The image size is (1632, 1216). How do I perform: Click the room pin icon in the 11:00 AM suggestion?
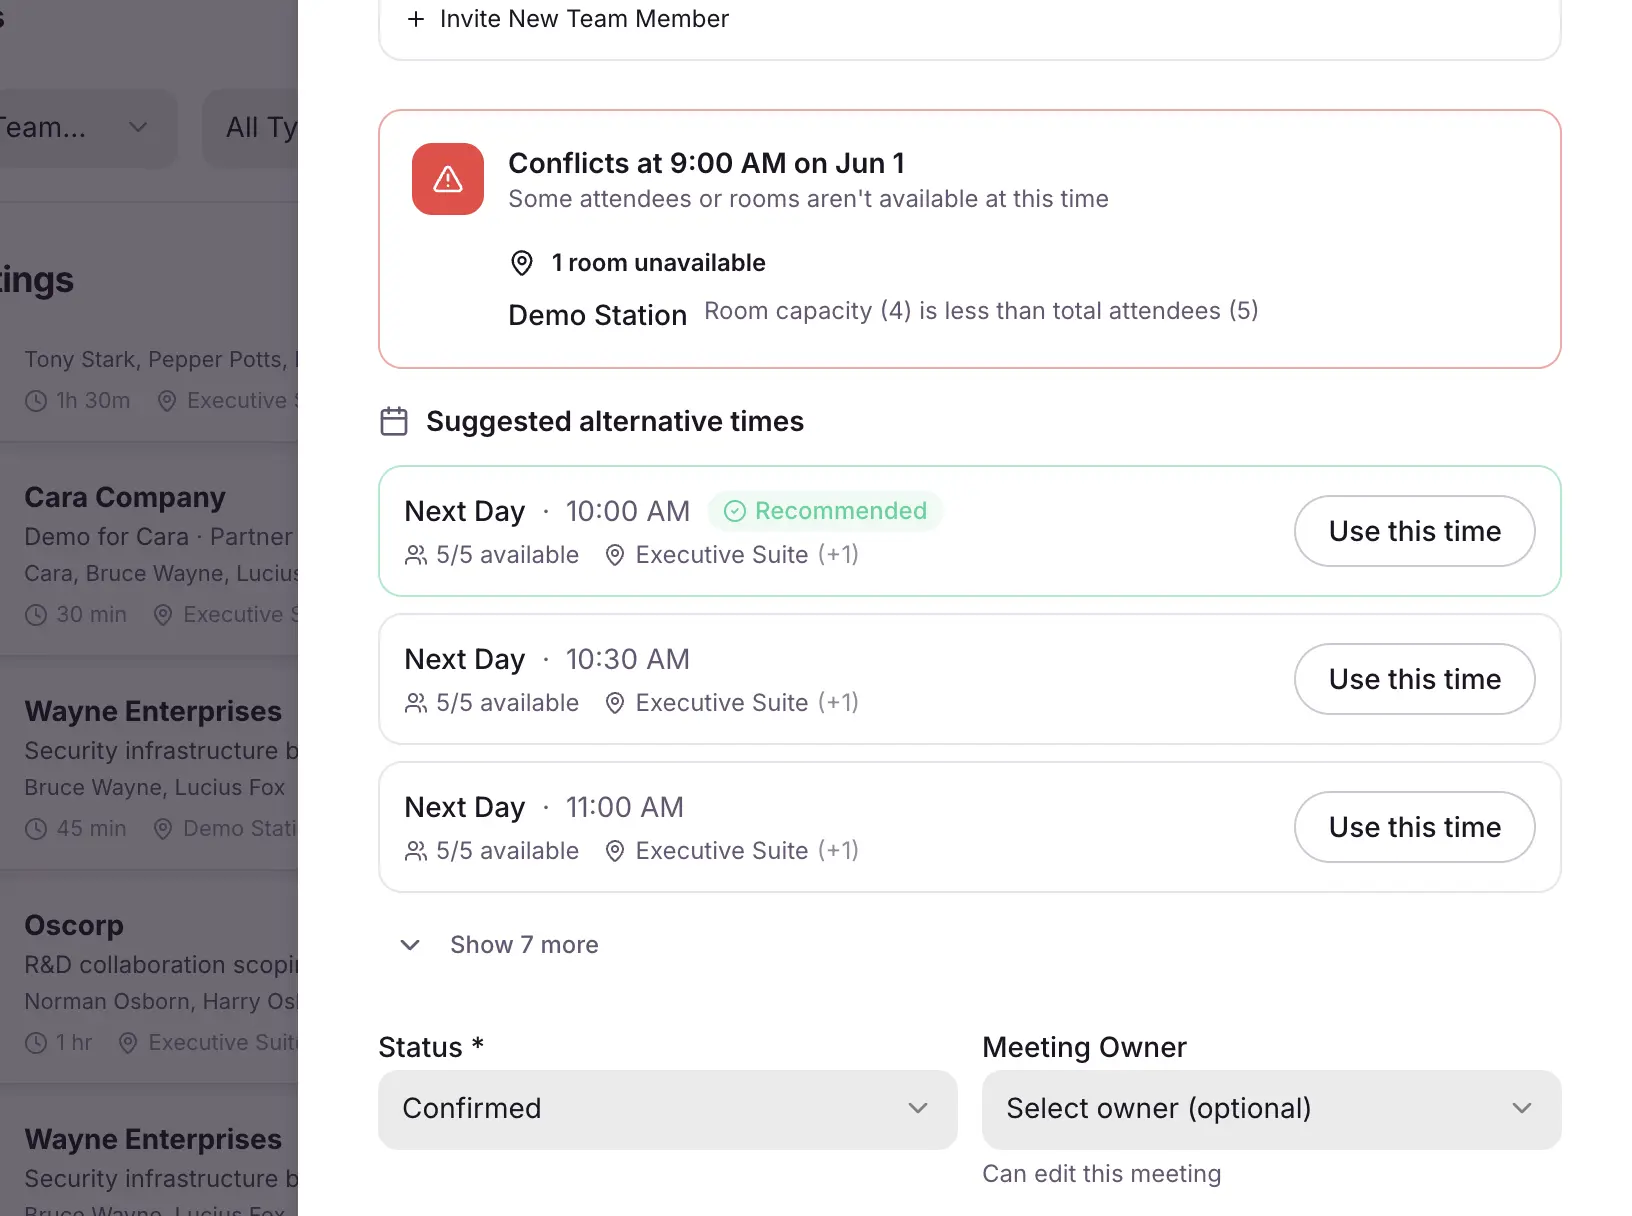click(615, 851)
